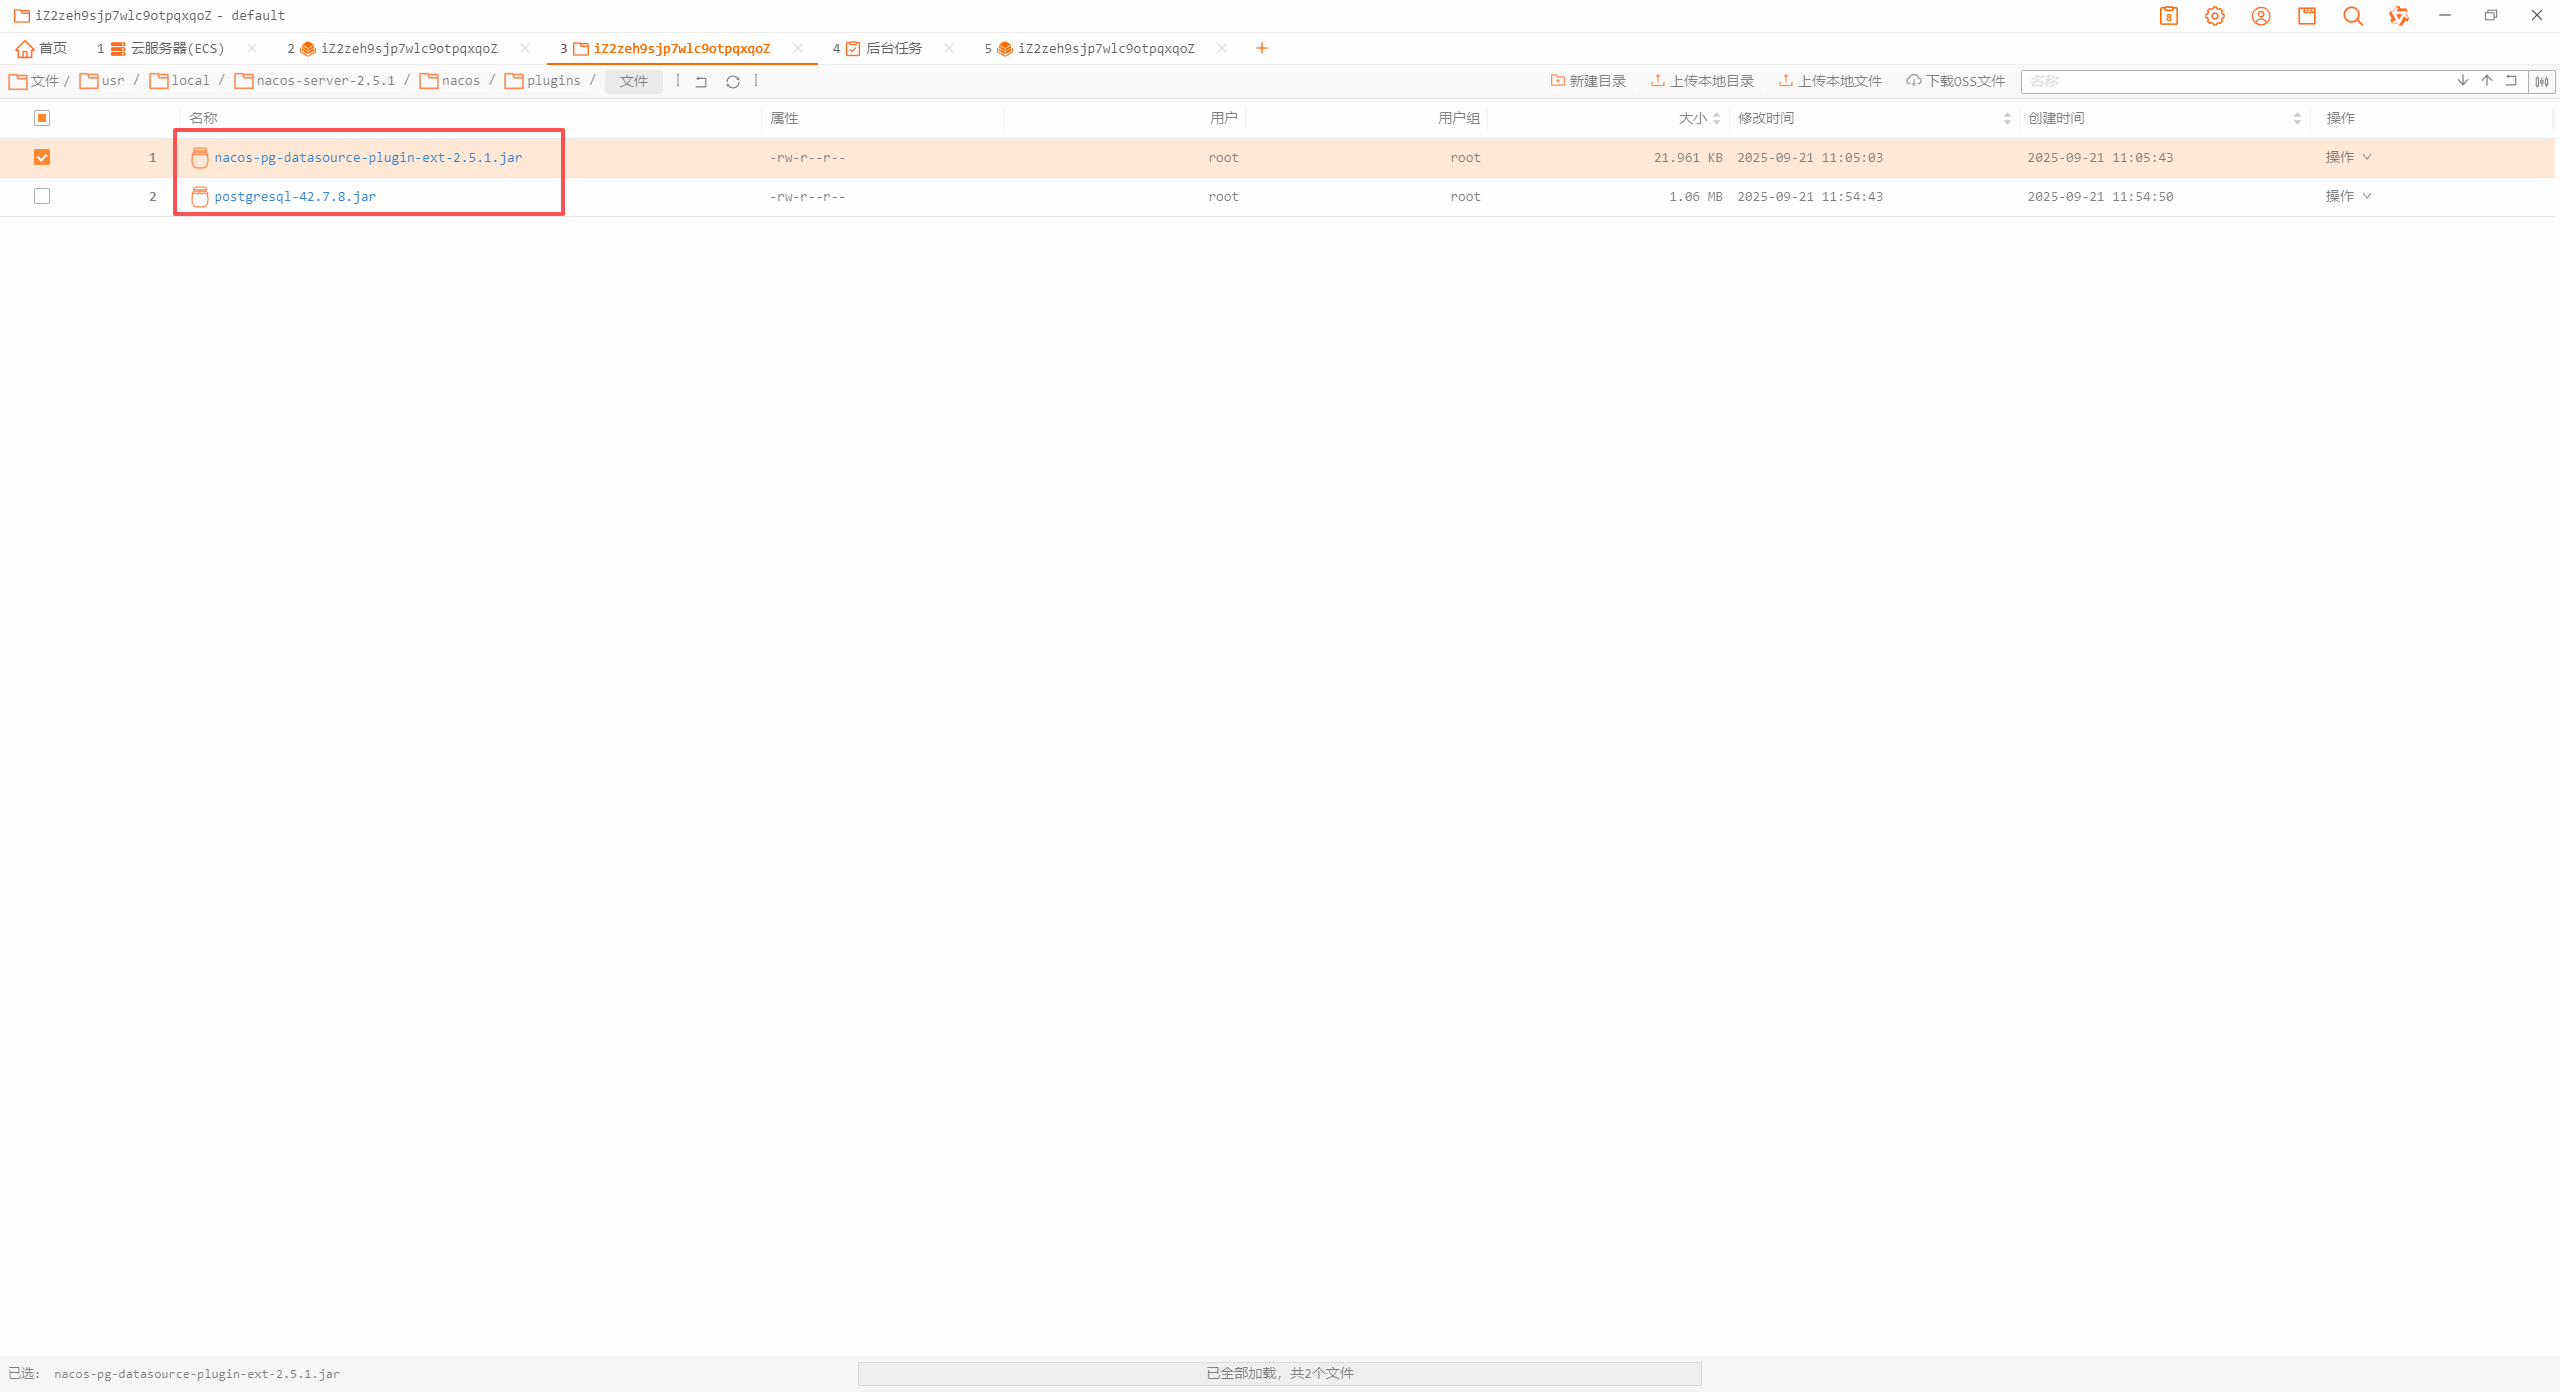The height and width of the screenshot is (1392, 2560).
Task: Check the postgresql-42.7.8.jar row checkbox
Action: click(41, 196)
